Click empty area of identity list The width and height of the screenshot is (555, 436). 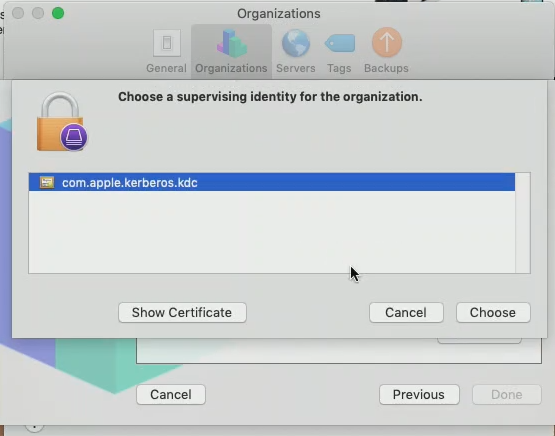pos(272,232)
